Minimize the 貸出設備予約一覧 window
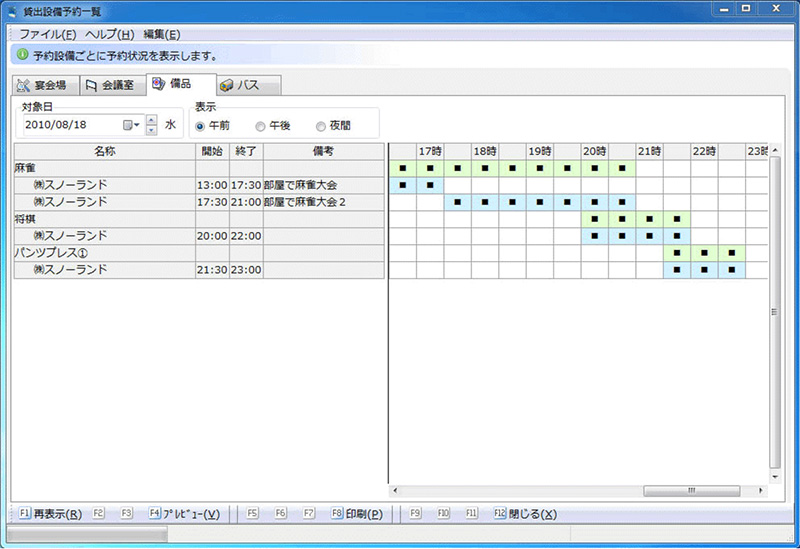Viewport: 800px width, 549px height. pos(724,9)
